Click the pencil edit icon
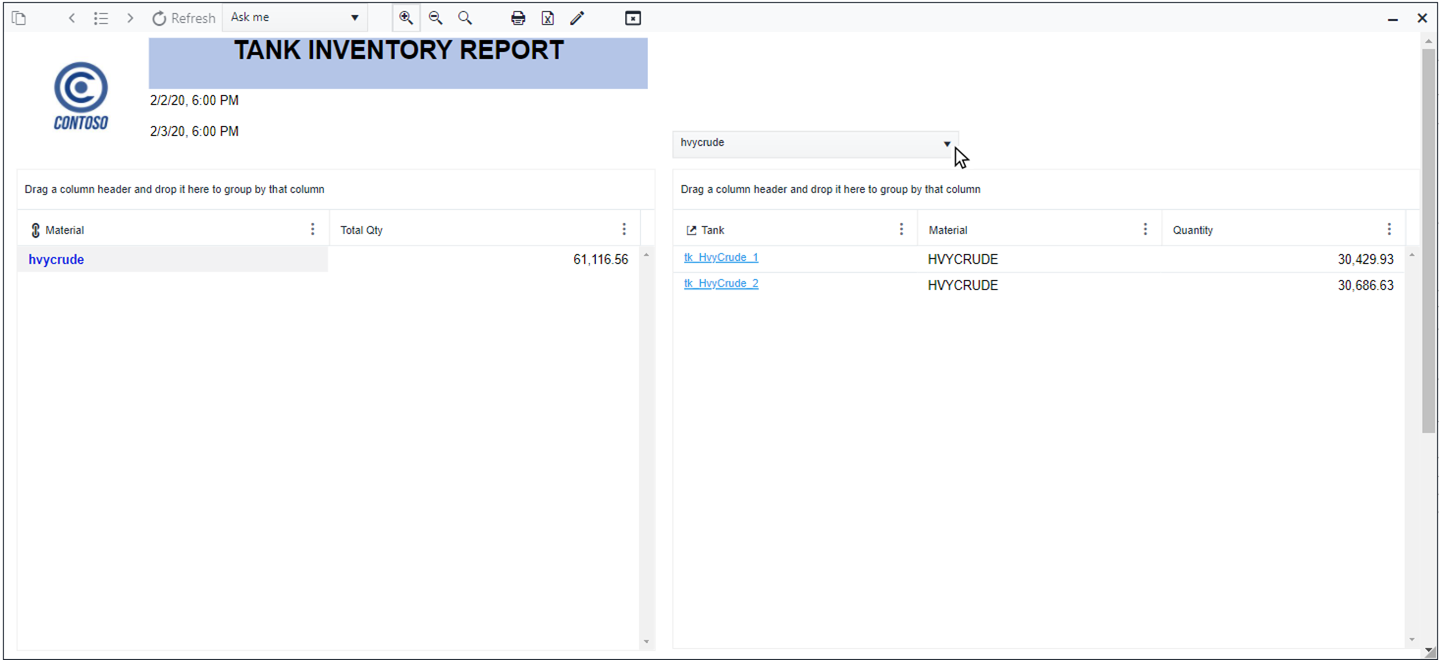This screenshot has height=660, width=1441. pyautogui.click(x=577, y=18)
